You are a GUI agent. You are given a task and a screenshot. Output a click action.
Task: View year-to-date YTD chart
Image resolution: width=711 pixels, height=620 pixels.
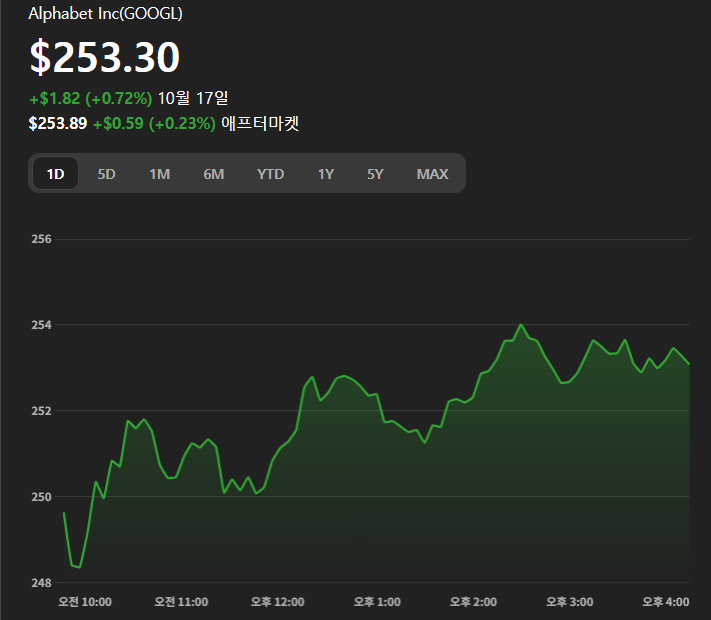(270, 174)
